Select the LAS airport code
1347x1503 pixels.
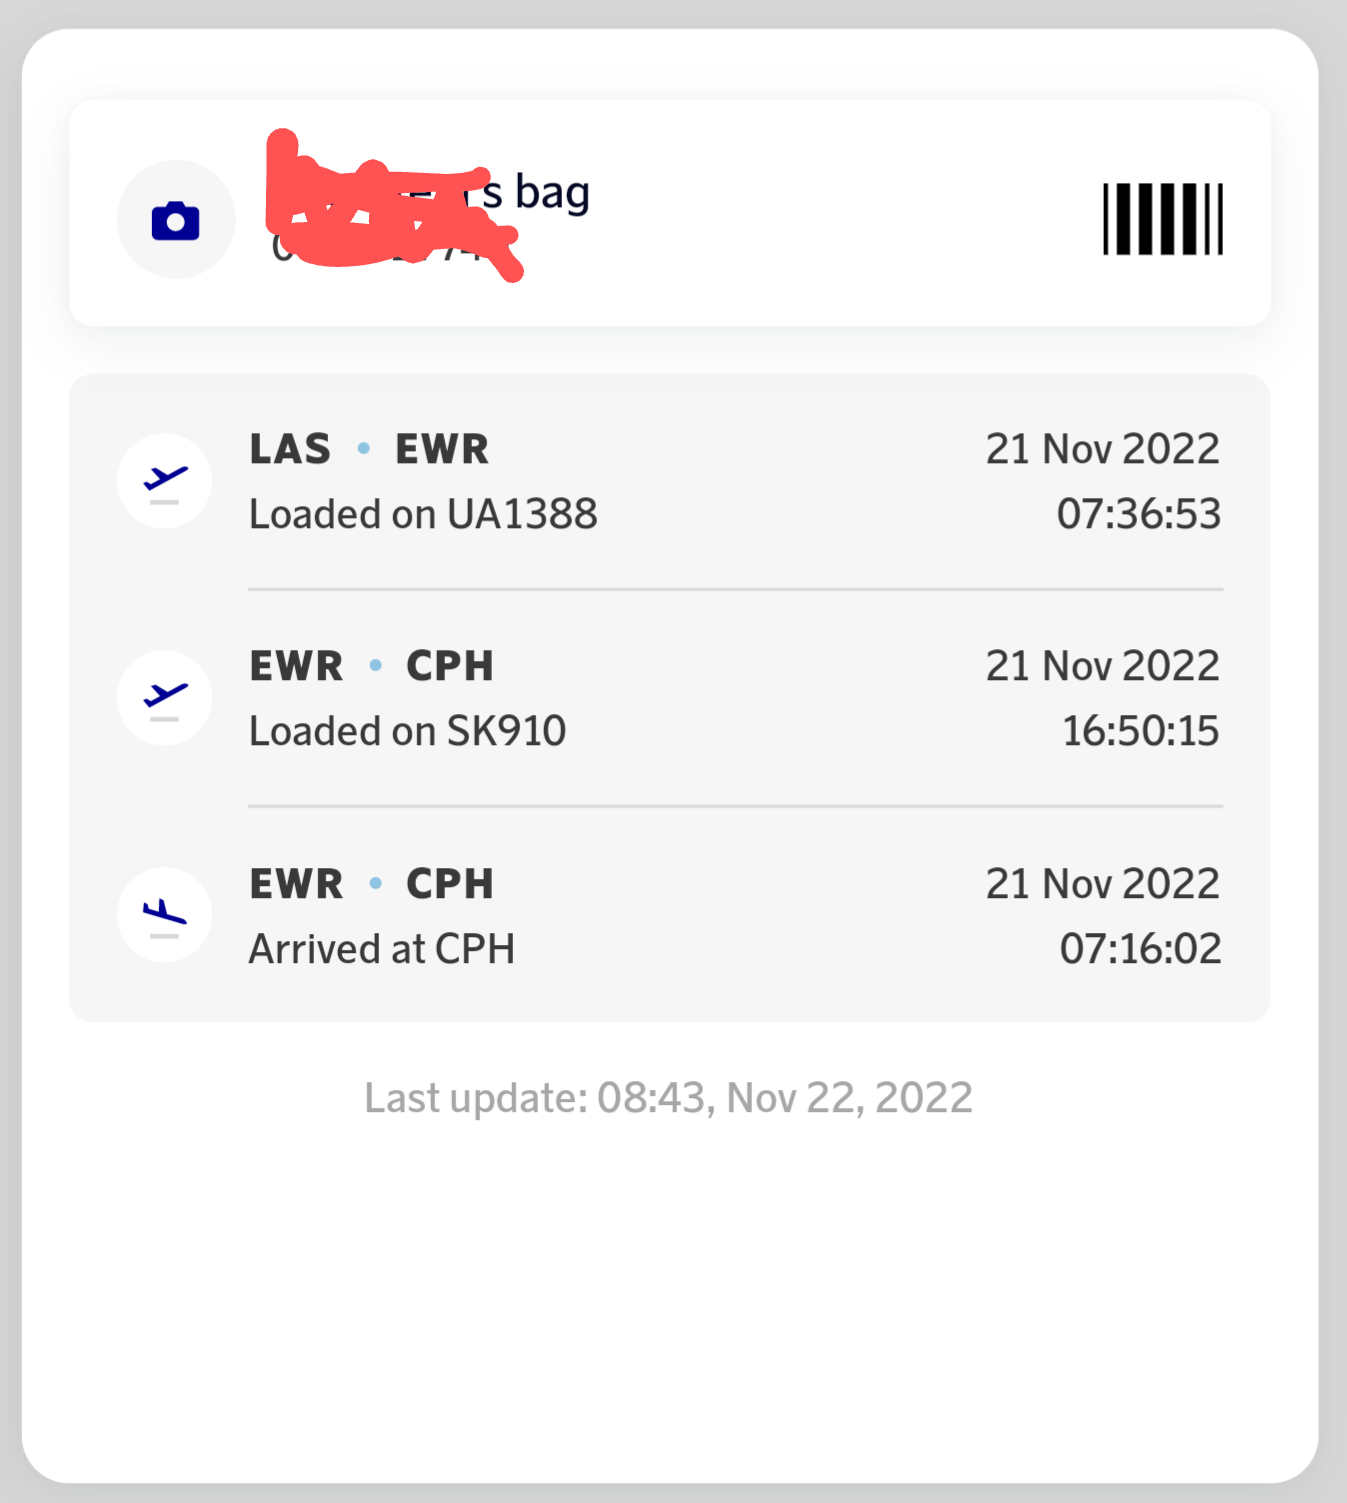click(x=290, y=449)
